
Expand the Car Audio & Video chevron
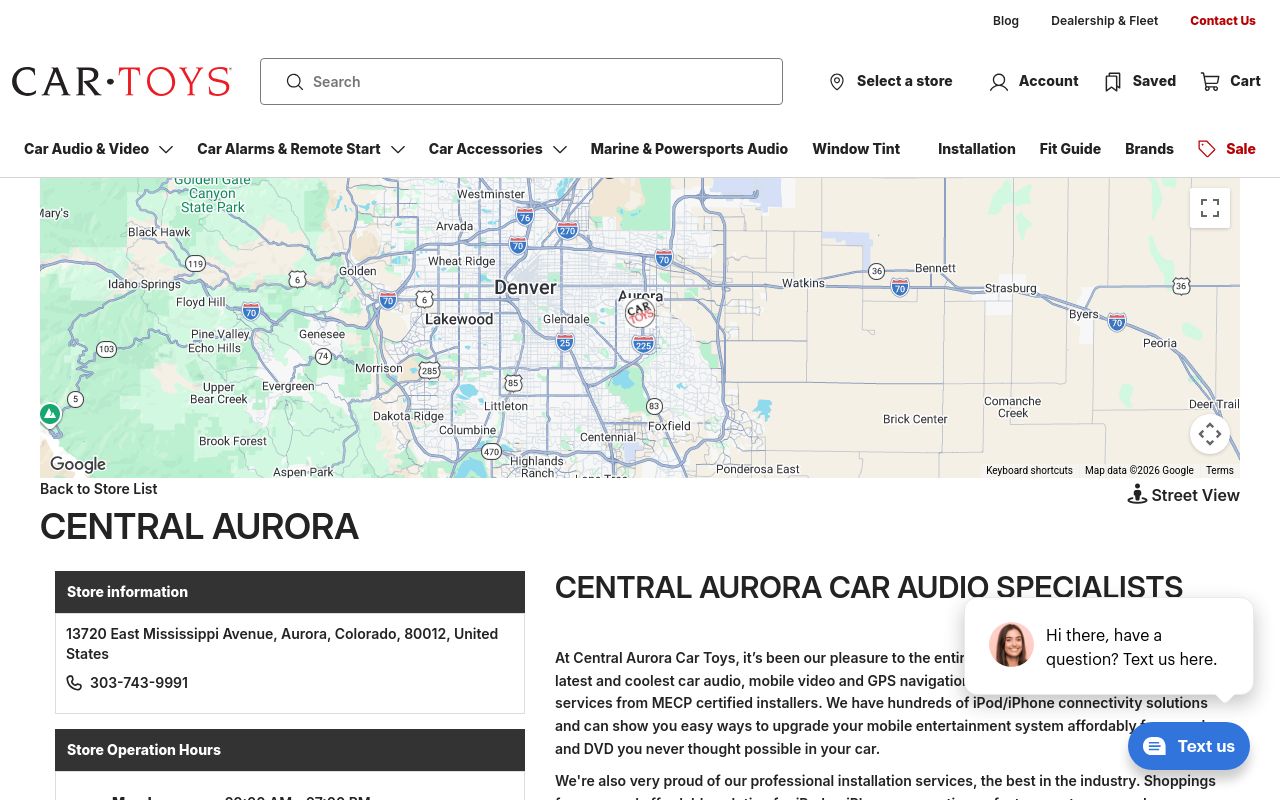(166, 149)
